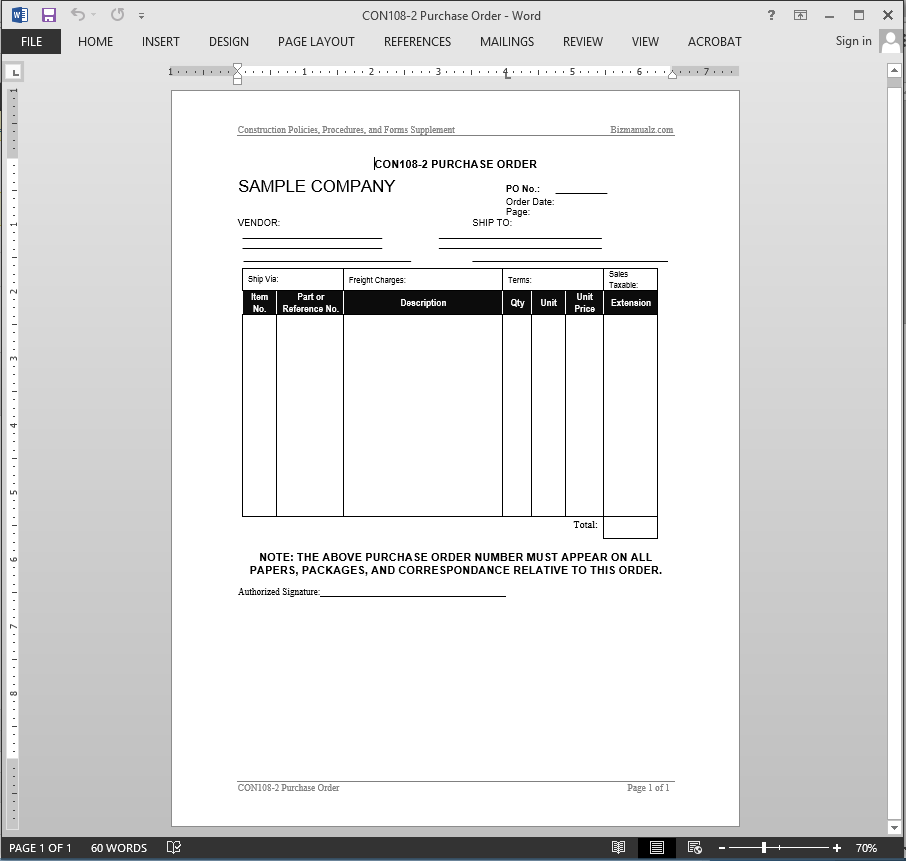The height and width of the screenshot is (861, 906).
Task: Click the user account avatar icon
Action: pyautogui.click(x=891, y=42)
